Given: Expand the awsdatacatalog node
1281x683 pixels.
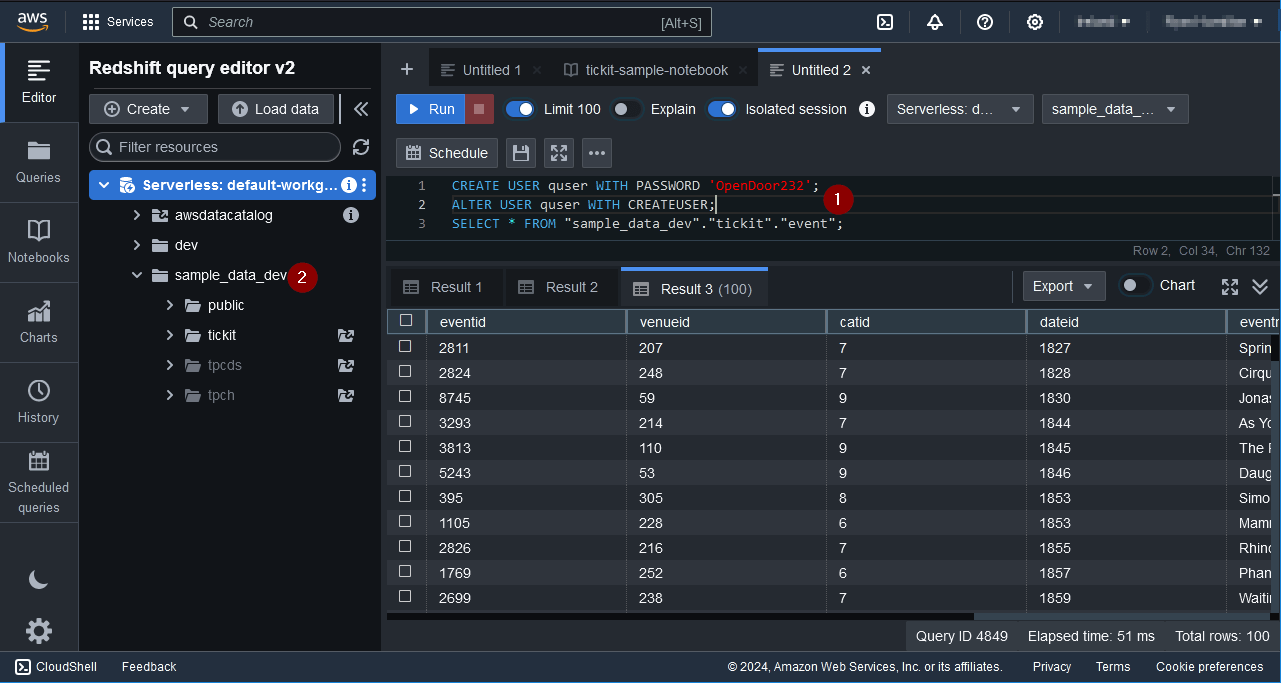Looking at the screenshot, I should tap(137, 215).
